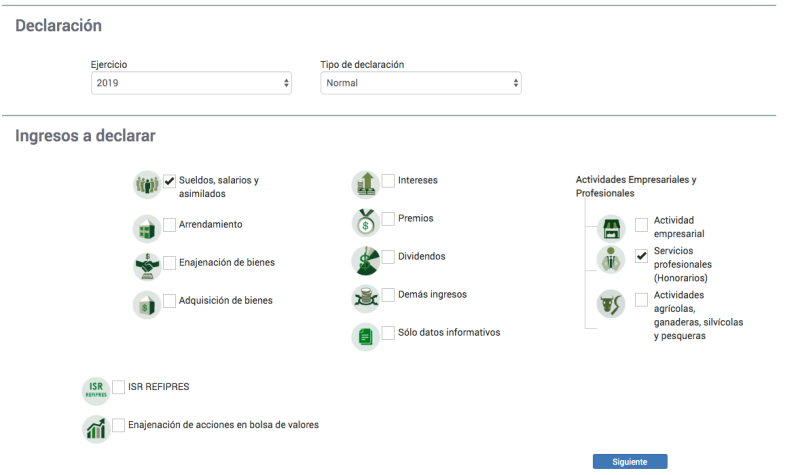Click the ISR REFIPRES round icon
This screenshot has height=475, width=800.
coord(96,391)
